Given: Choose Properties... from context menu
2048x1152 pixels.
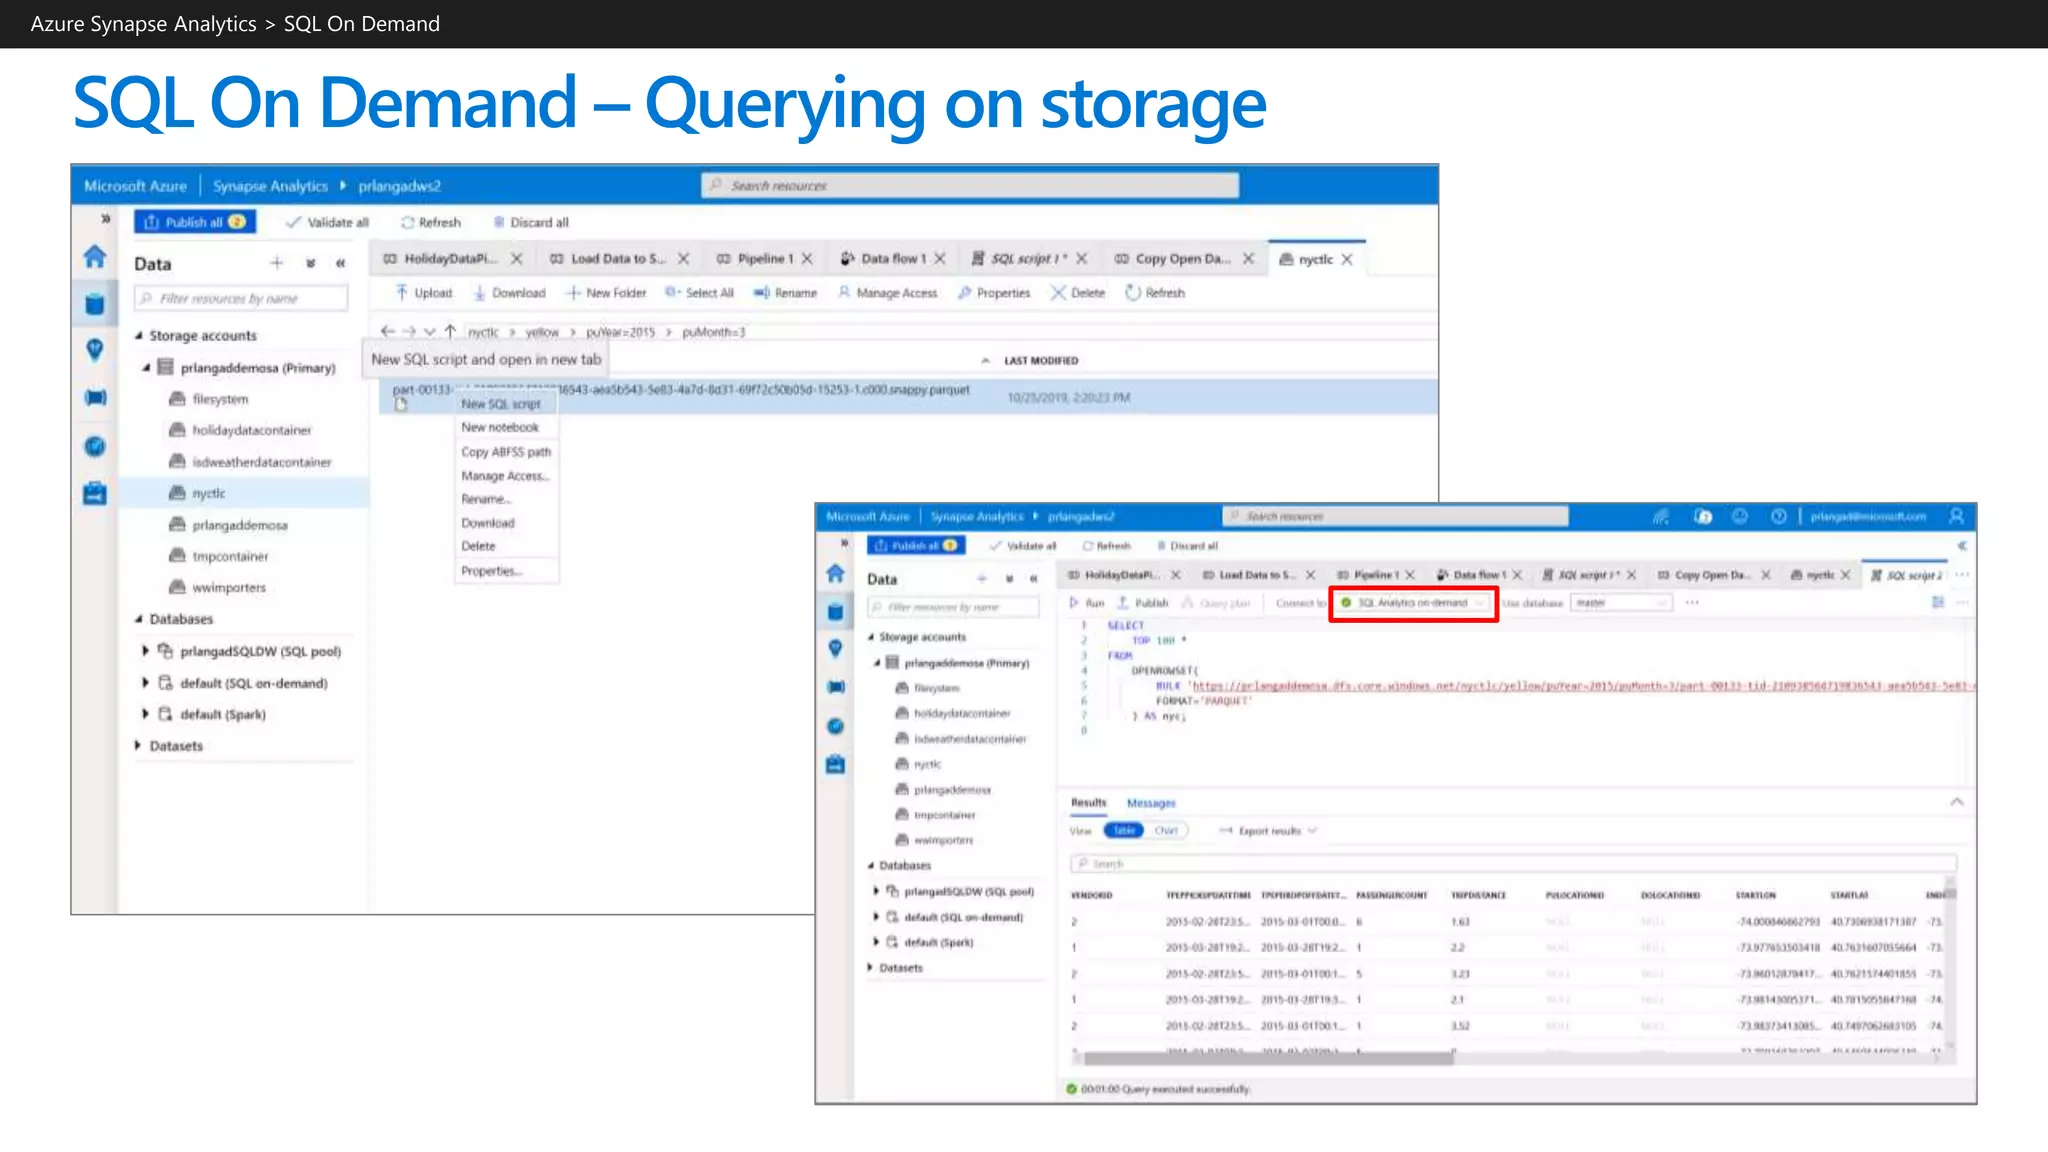Looking at the screenshot, I should click(505, 571).
